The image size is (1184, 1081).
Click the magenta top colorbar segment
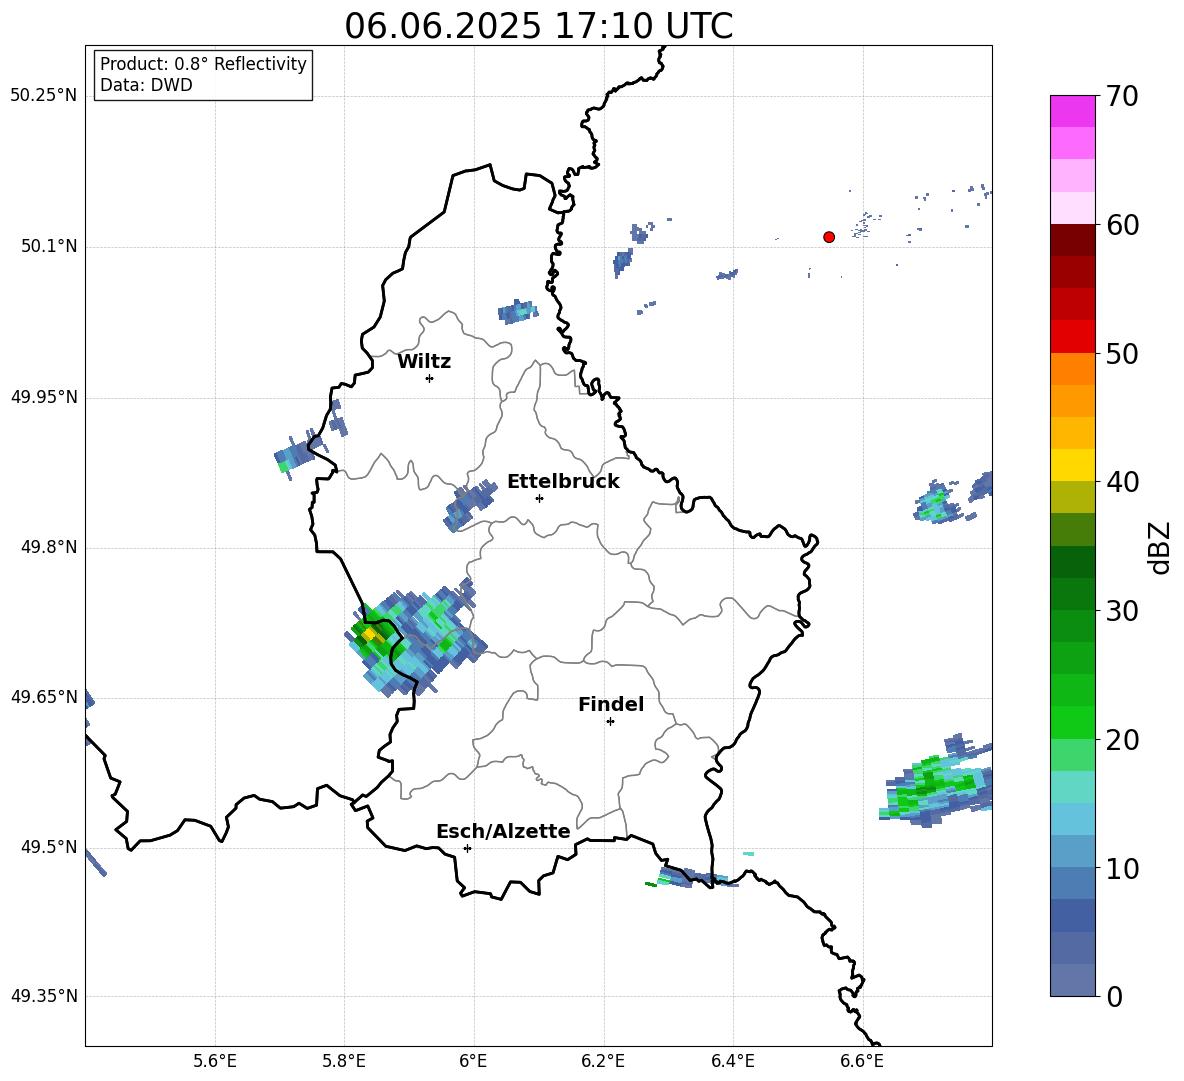[x=1073, y=111]
